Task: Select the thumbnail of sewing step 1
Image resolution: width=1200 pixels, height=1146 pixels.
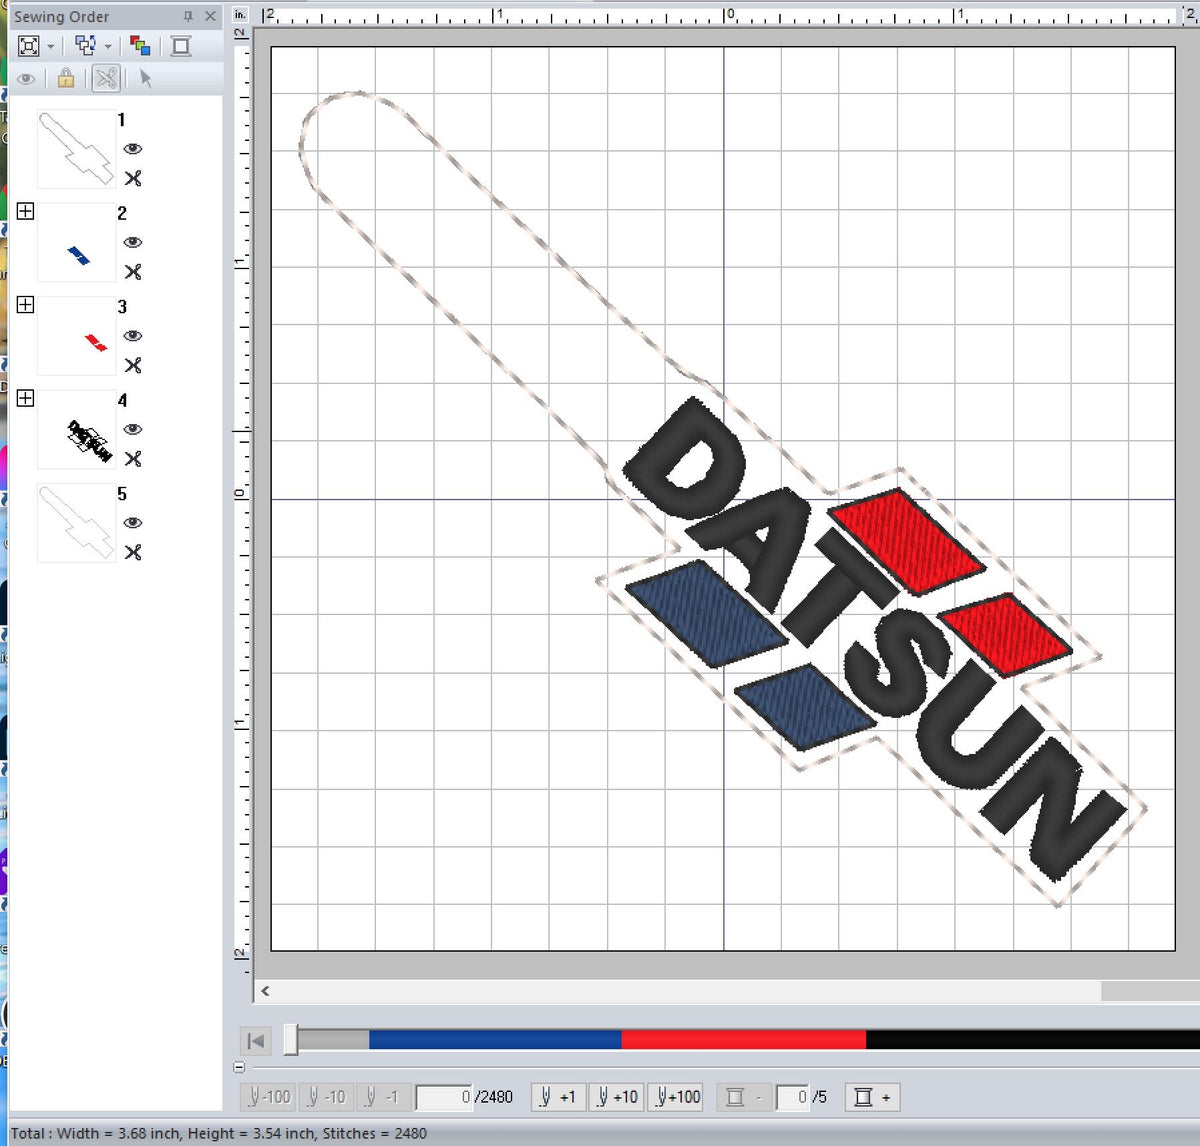Action: (x=76, y=149)
